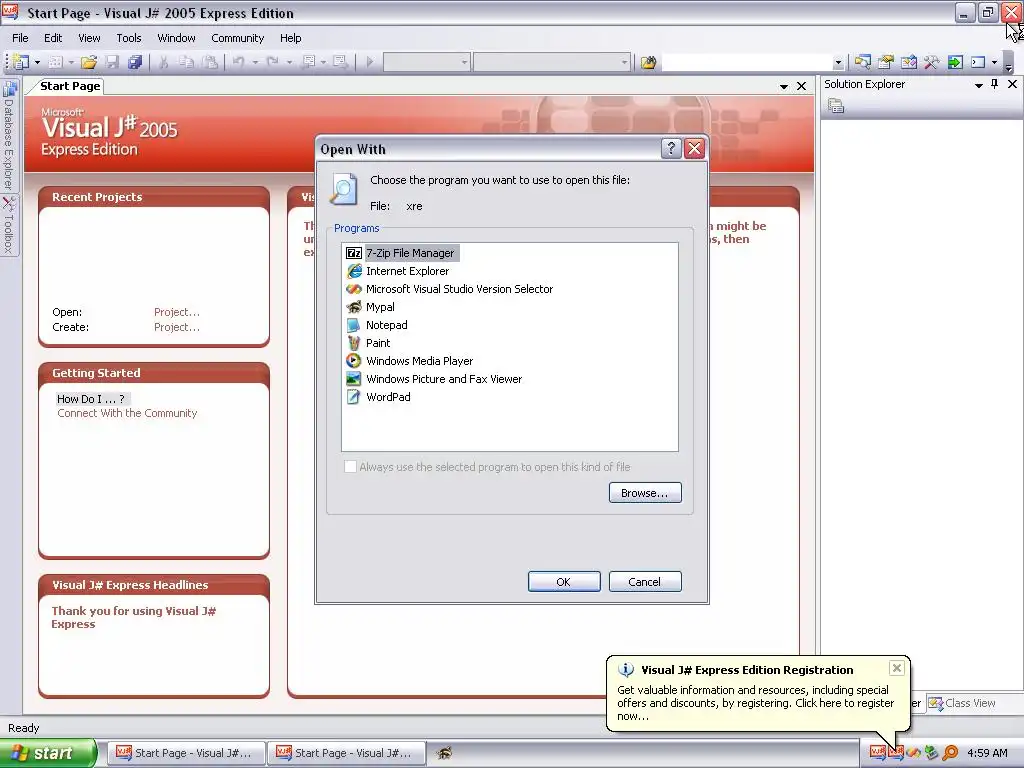The height and width of the screenshot is (768, 1024).
Task: Click the Find text input field
Action: 746,62
